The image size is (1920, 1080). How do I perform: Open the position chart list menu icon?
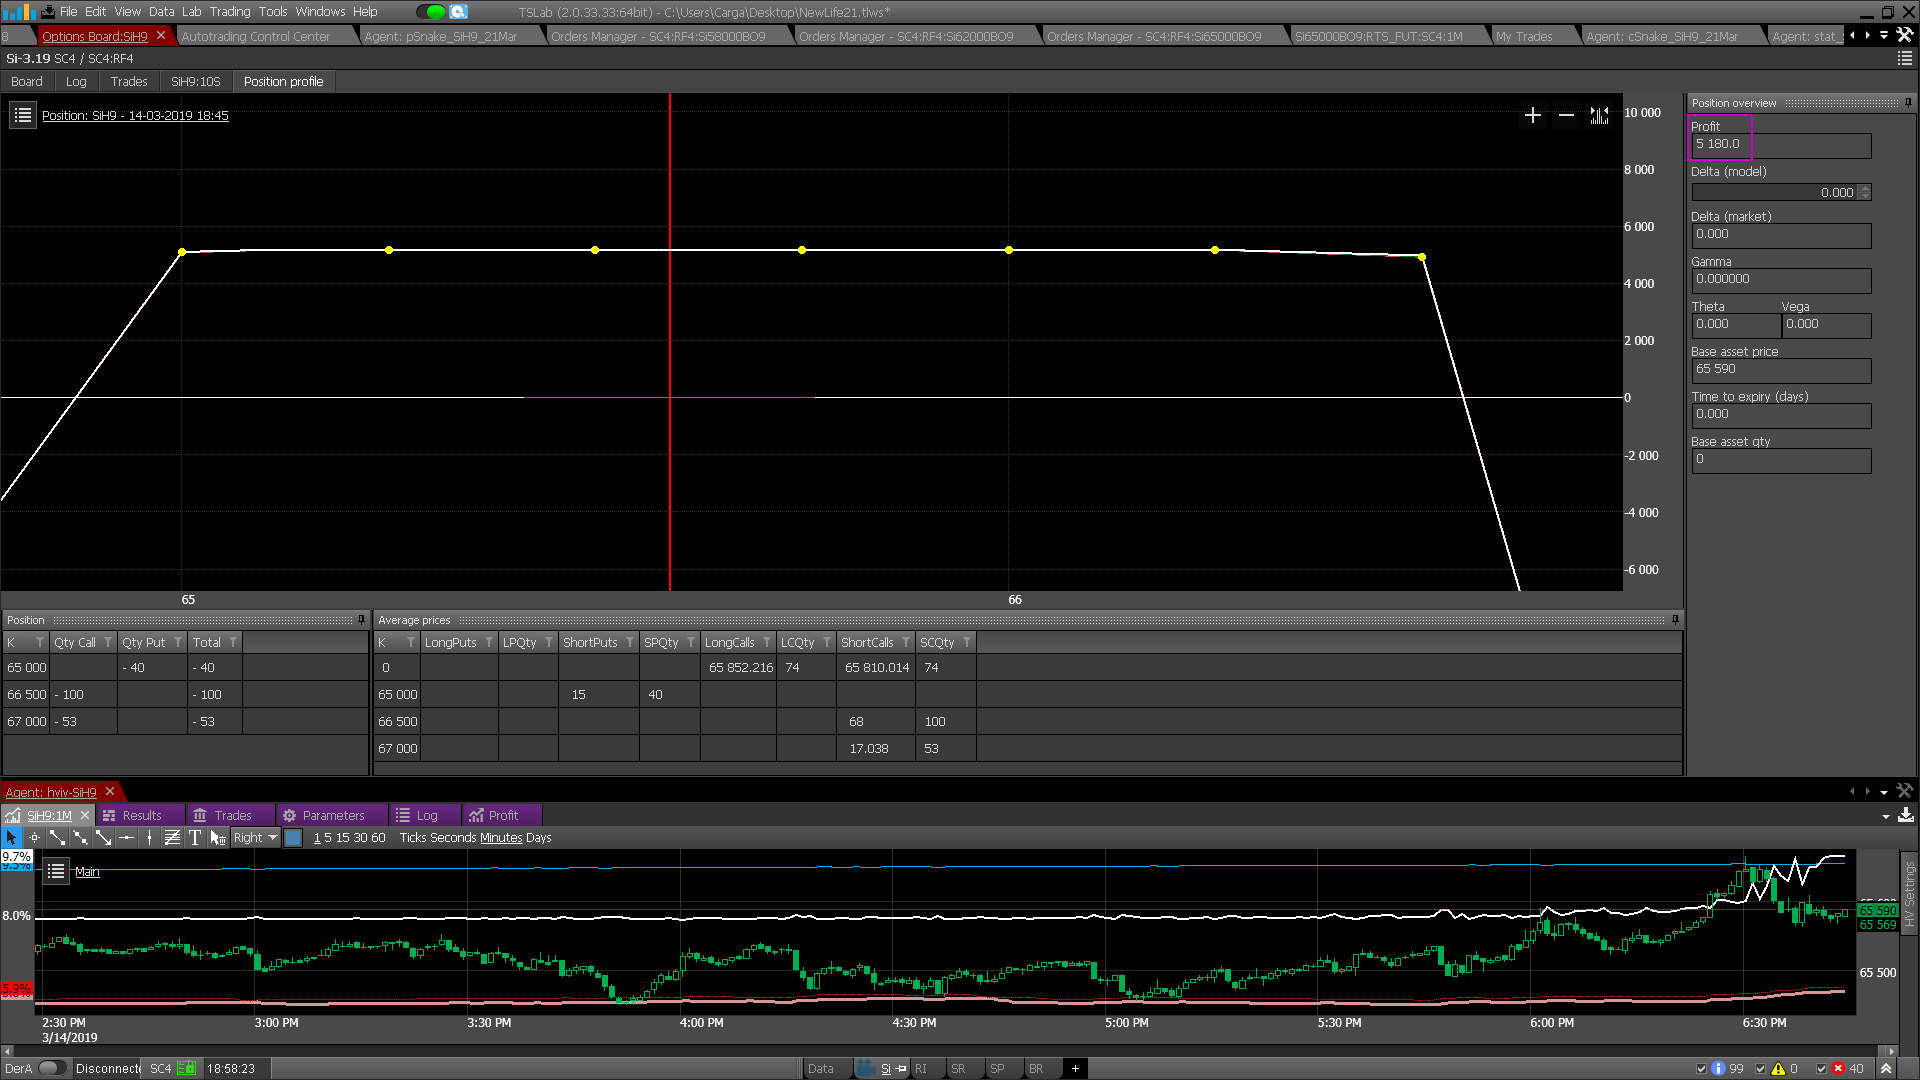tap(23, 116)
